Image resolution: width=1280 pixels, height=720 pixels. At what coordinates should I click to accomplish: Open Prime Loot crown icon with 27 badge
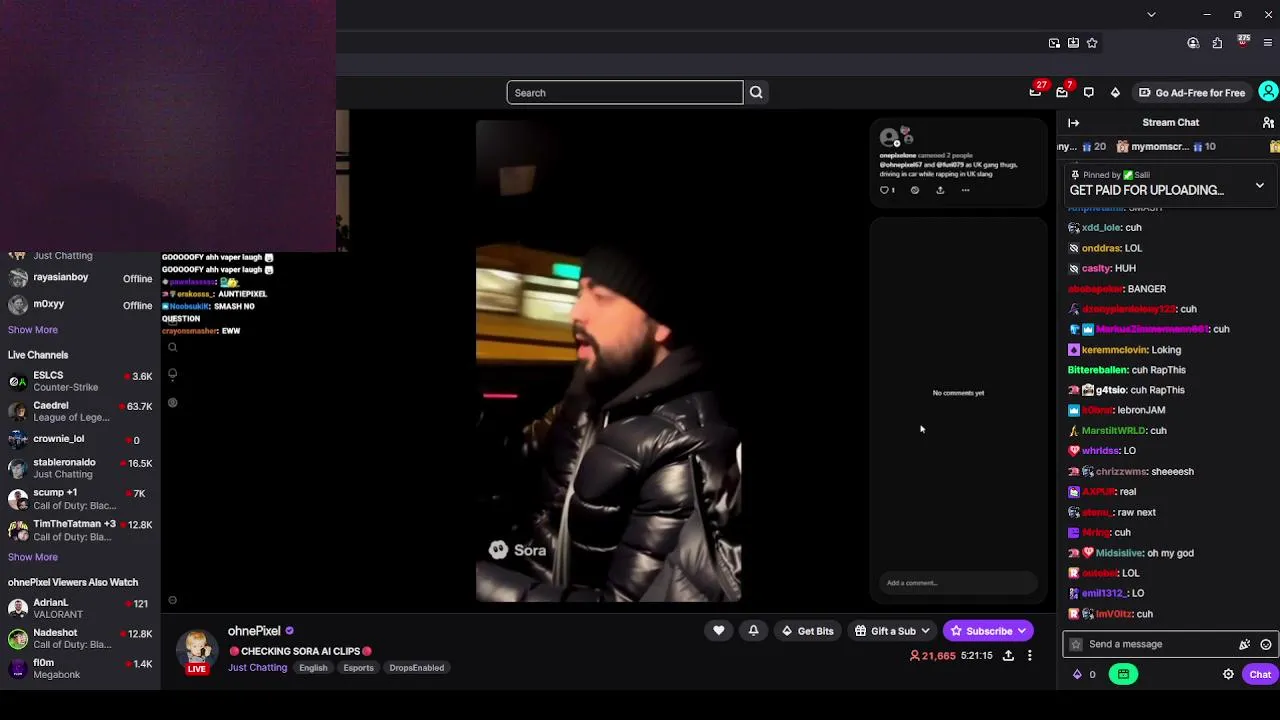[x=1036, y=92]
